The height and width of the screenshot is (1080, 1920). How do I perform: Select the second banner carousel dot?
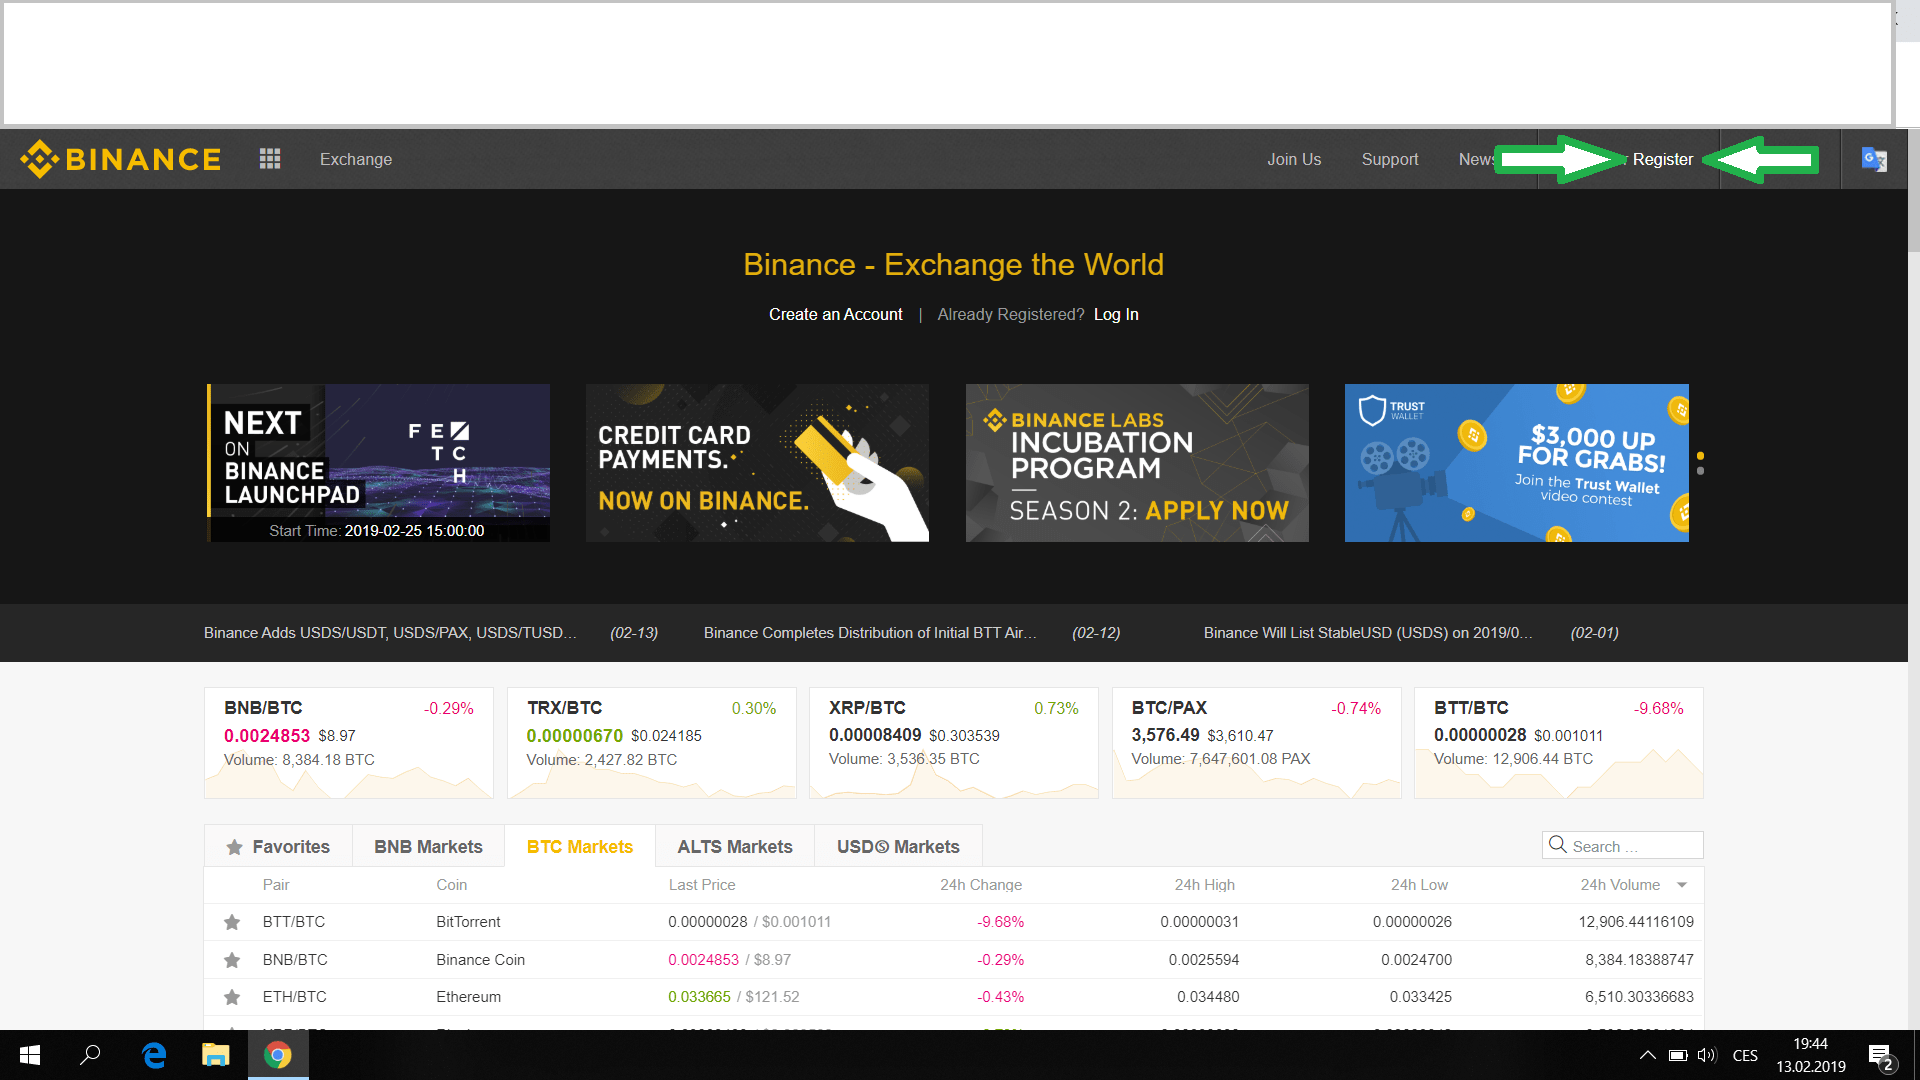[1700, 470]
